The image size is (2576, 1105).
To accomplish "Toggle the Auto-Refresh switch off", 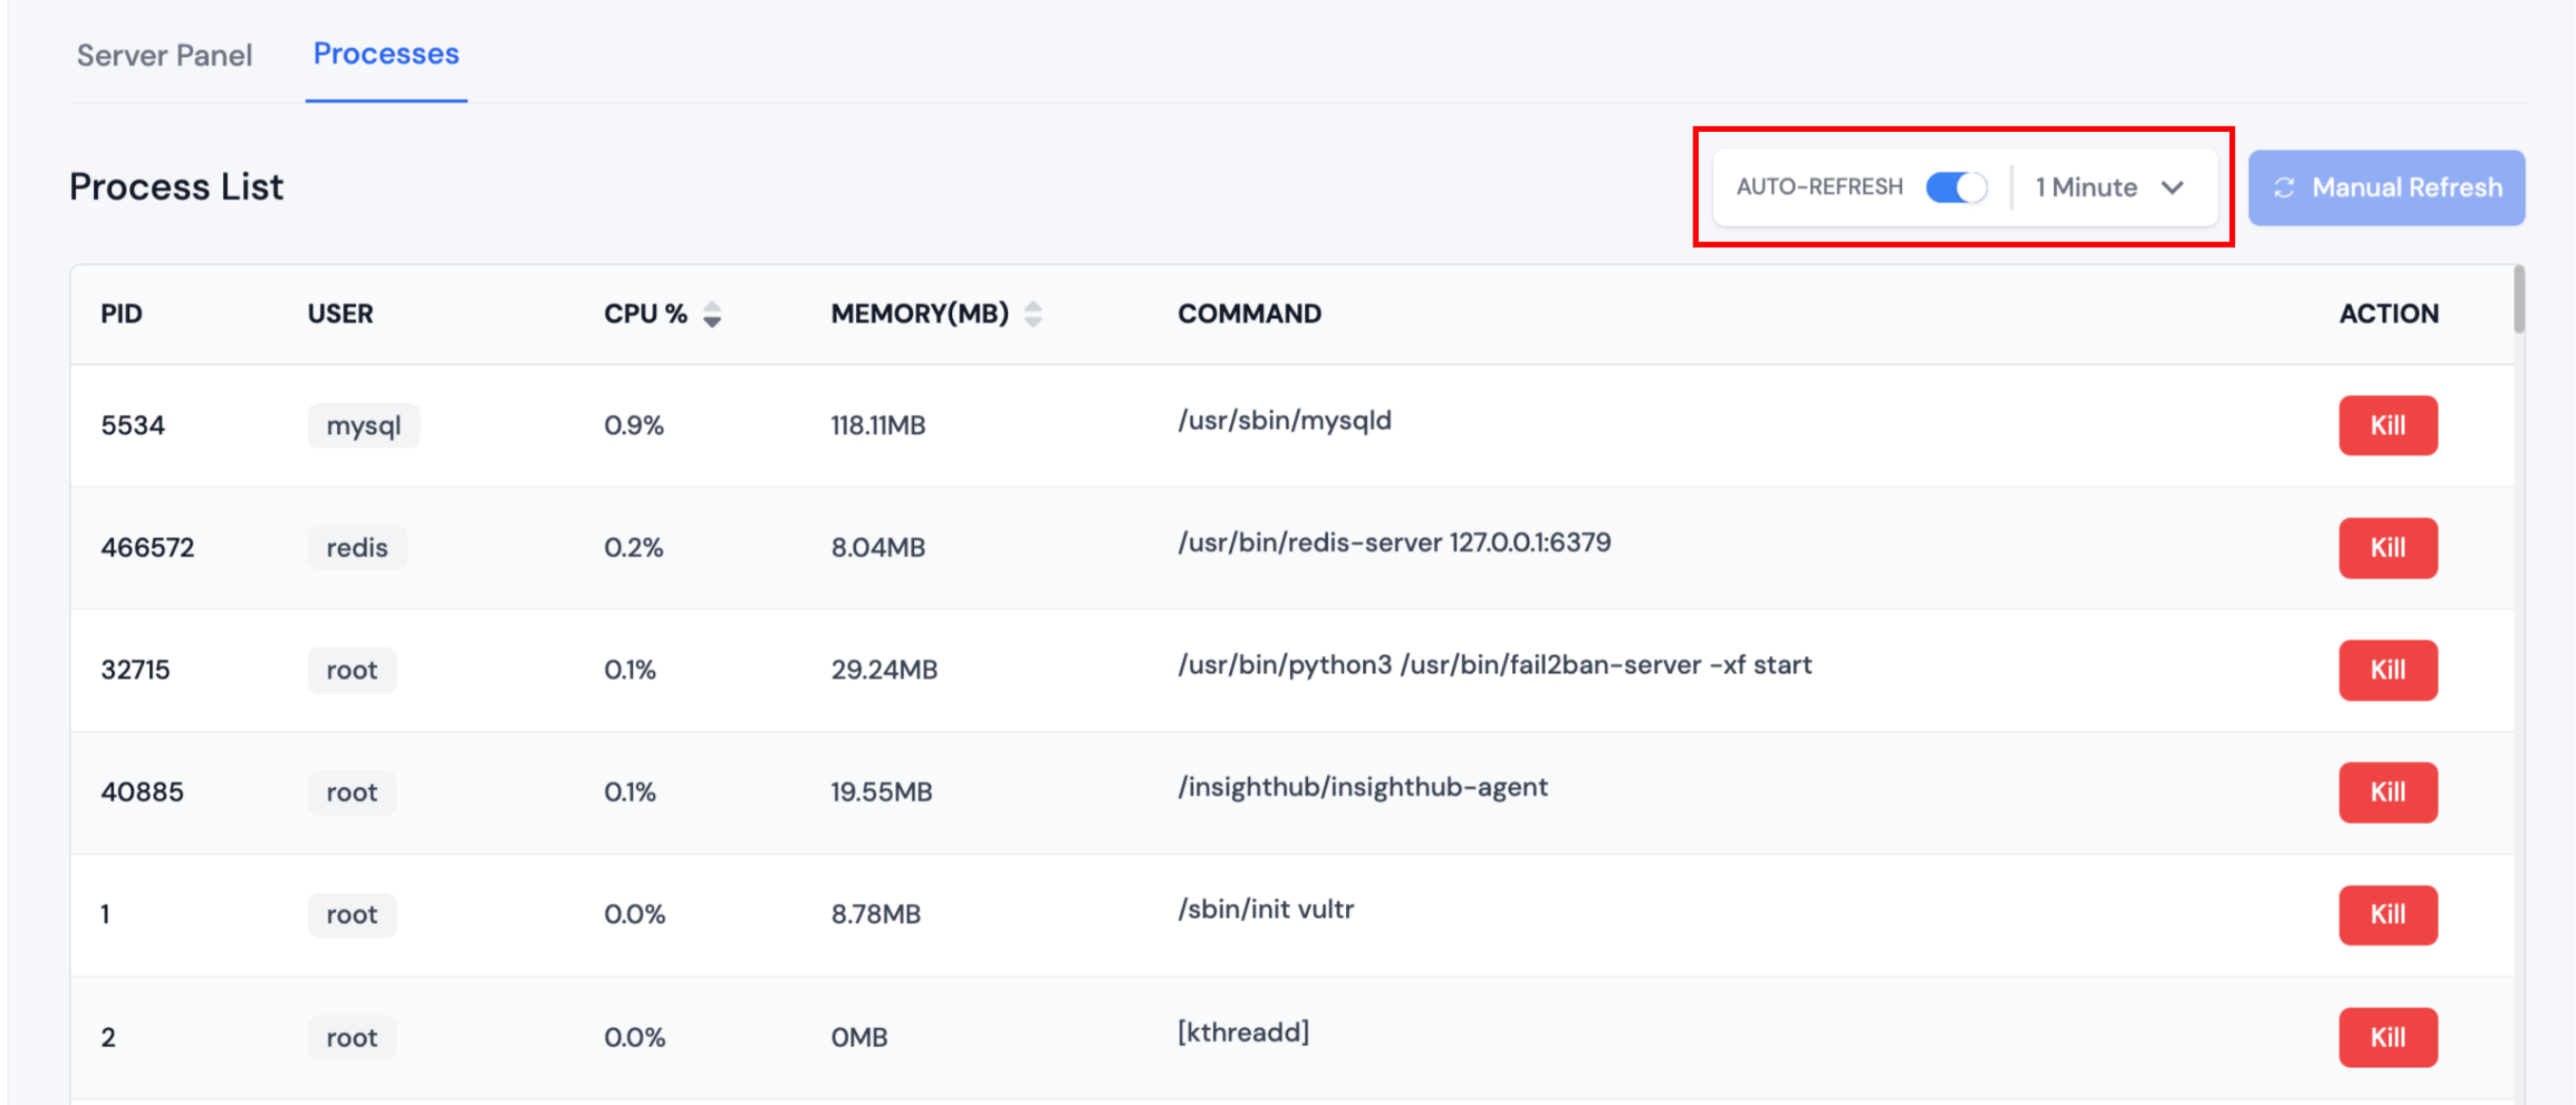I will 1956,187.
